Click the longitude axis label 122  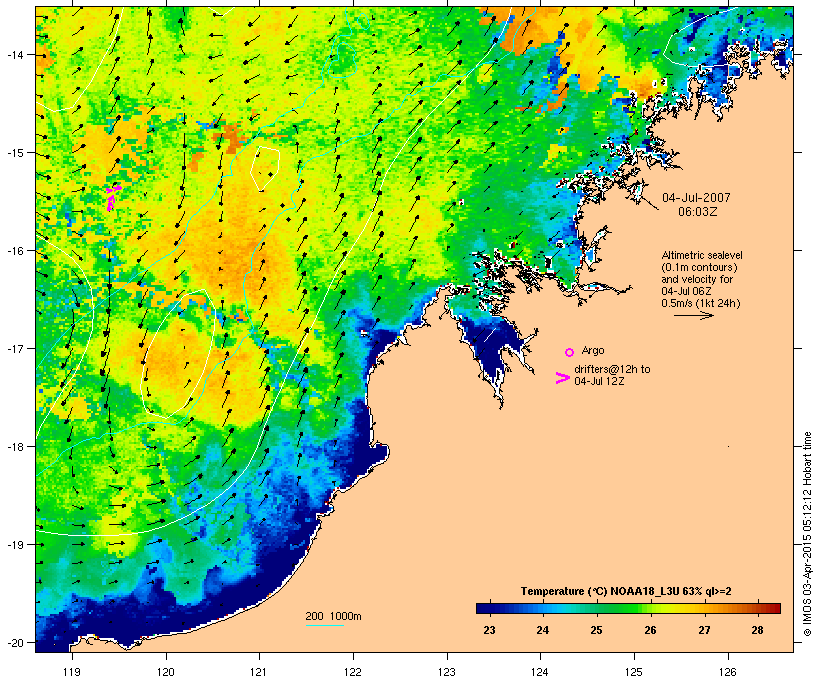pyautogui.click(x=353, y=672)
